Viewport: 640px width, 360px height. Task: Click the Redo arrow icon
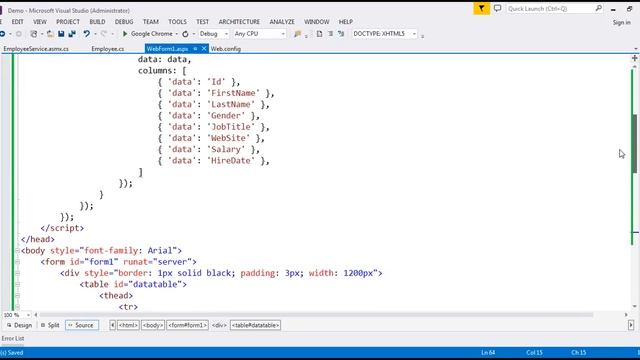click(104, 34)
